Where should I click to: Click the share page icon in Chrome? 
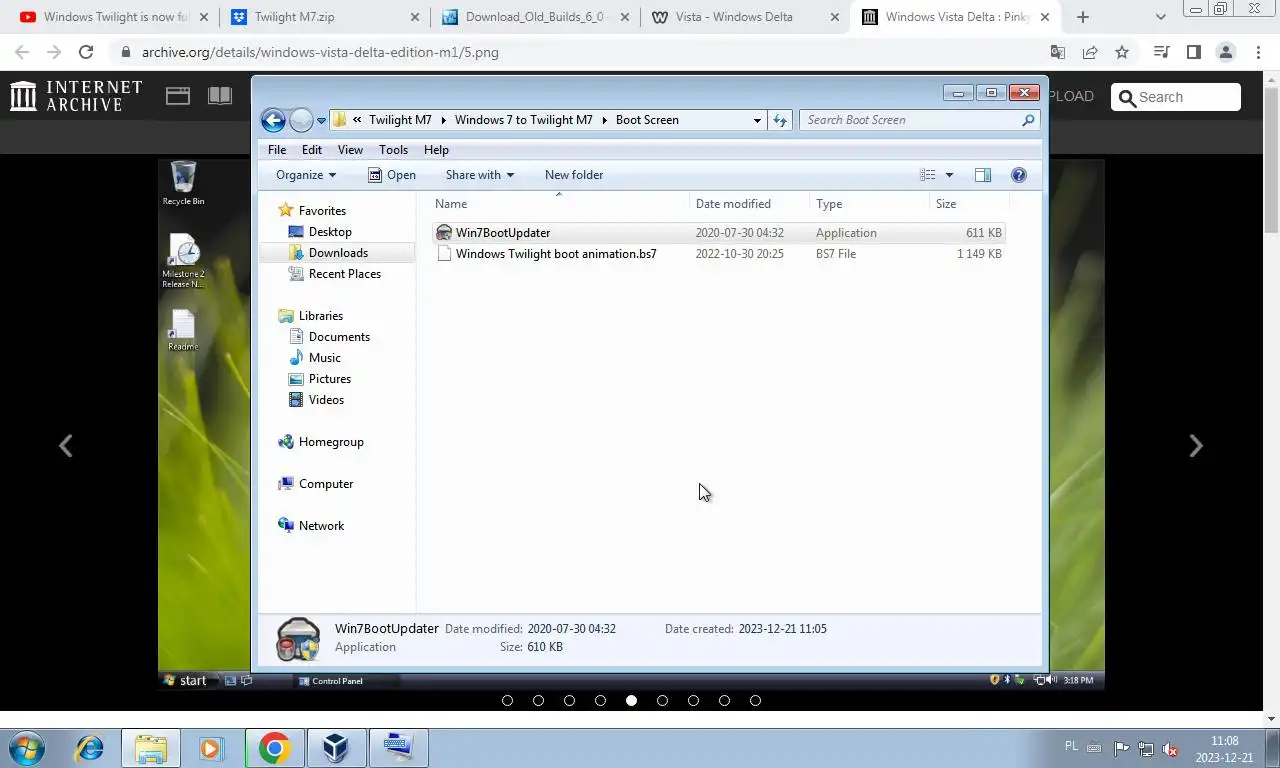(x=1090, y=52)
